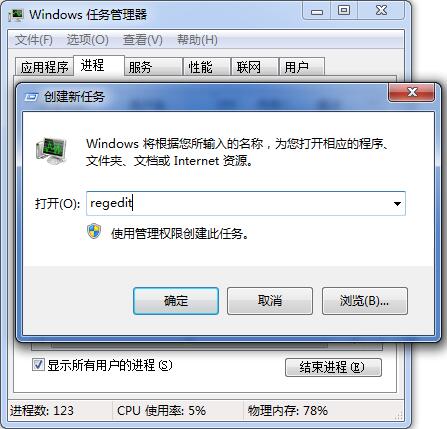Switch to the 应用程序 tab
Viewport: 447px width, 429px height.
coord(44,67)
